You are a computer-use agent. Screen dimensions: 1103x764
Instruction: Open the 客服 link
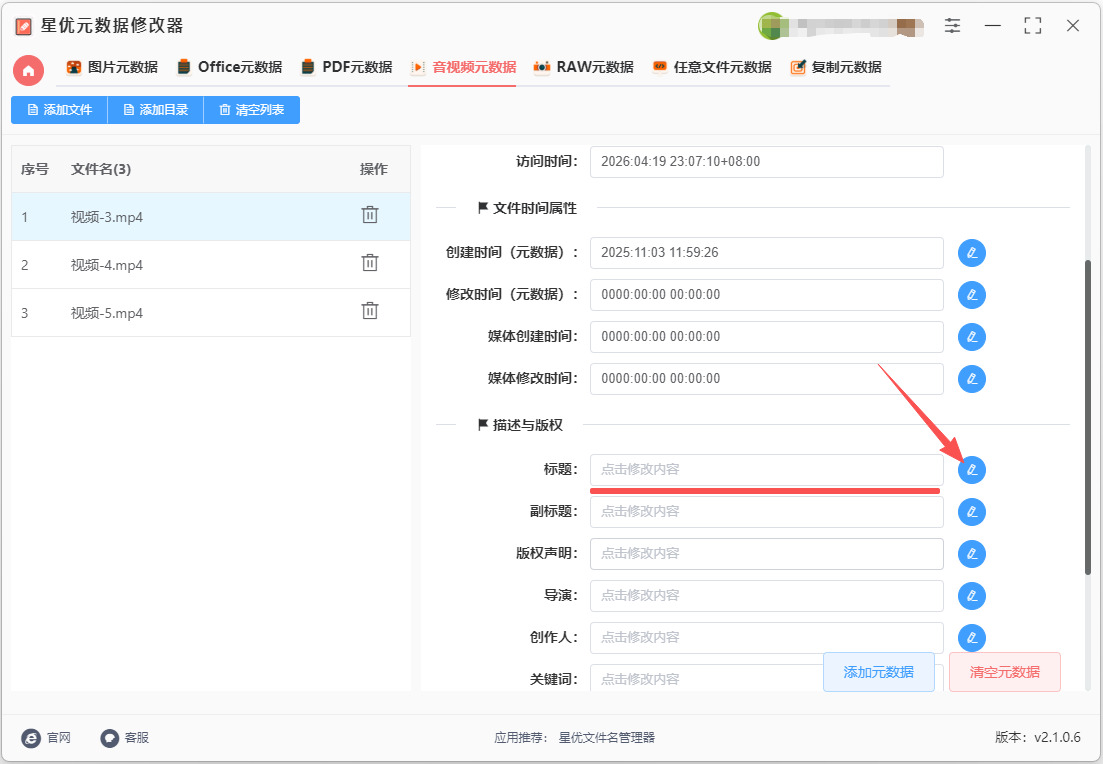click(125, 737)
